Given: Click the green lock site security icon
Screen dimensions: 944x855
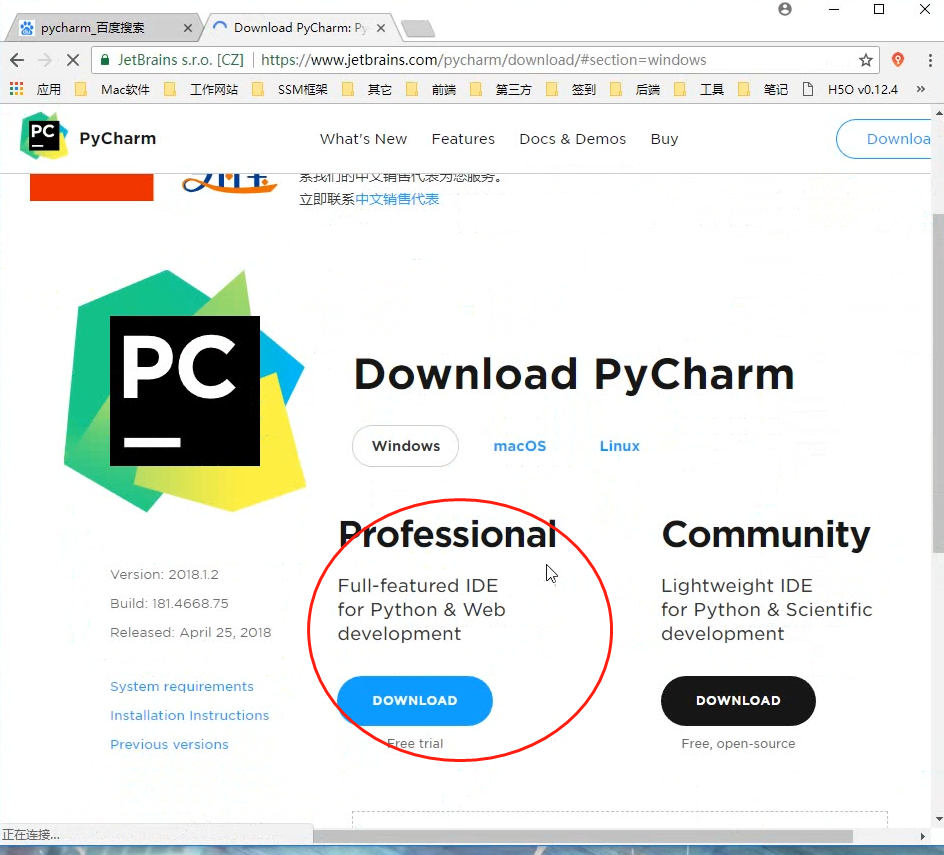Looking at the screenshot, I should pos(105,60).
